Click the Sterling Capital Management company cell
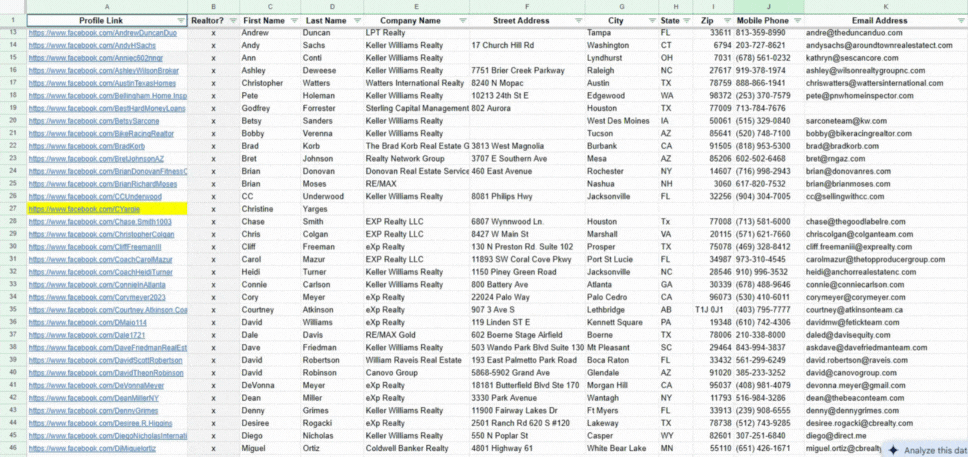This screenshot has width=968, height=457. click(x=415, y=108)
